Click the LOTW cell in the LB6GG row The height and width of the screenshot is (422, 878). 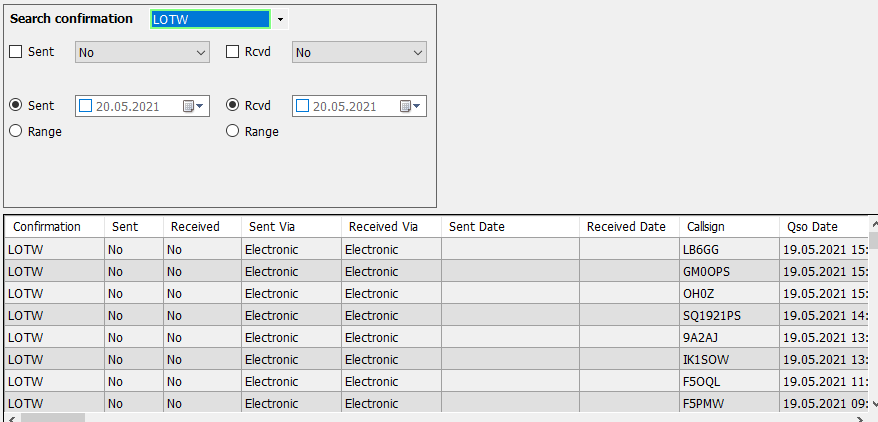tap(55, 249)
